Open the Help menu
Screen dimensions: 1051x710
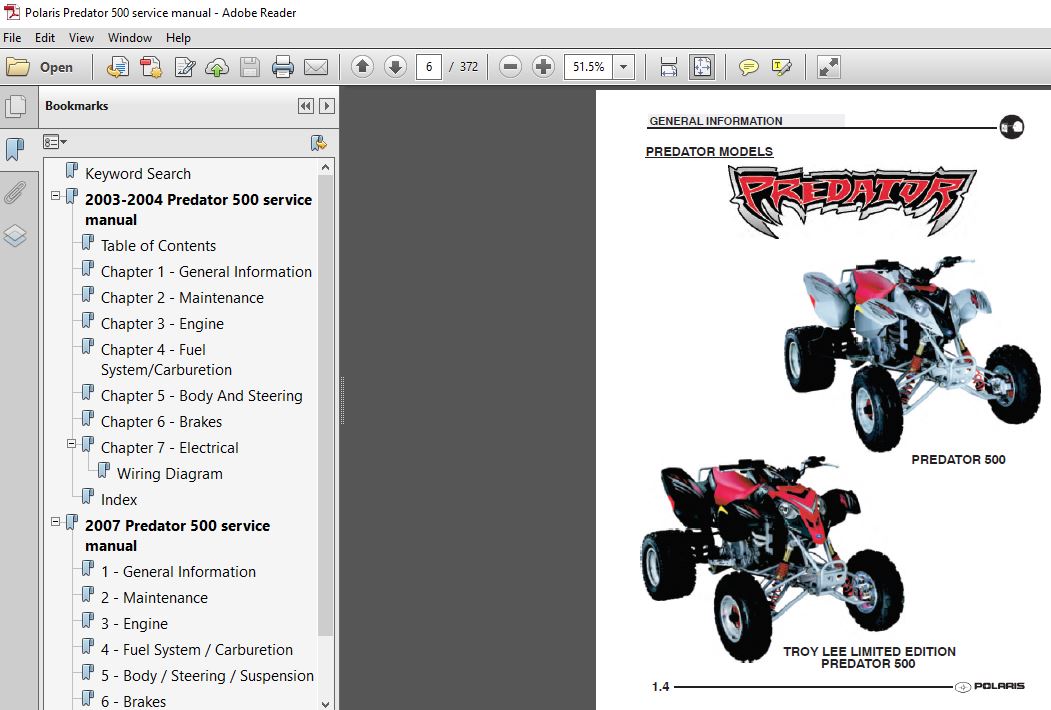[178, 38]
